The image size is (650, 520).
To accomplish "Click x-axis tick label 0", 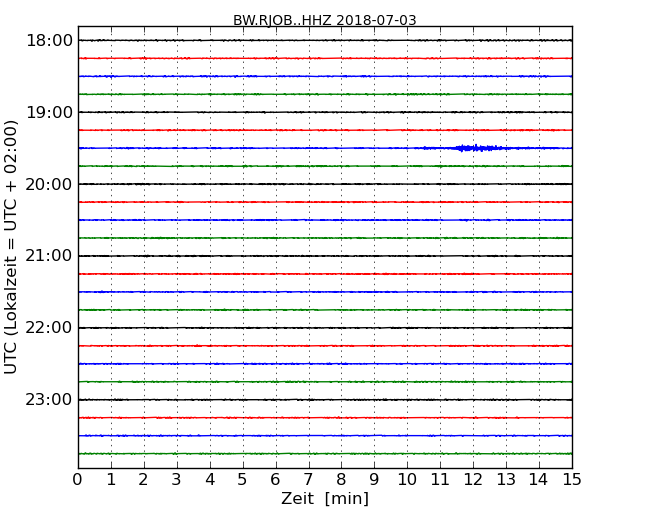I will [x=78, y=479].
